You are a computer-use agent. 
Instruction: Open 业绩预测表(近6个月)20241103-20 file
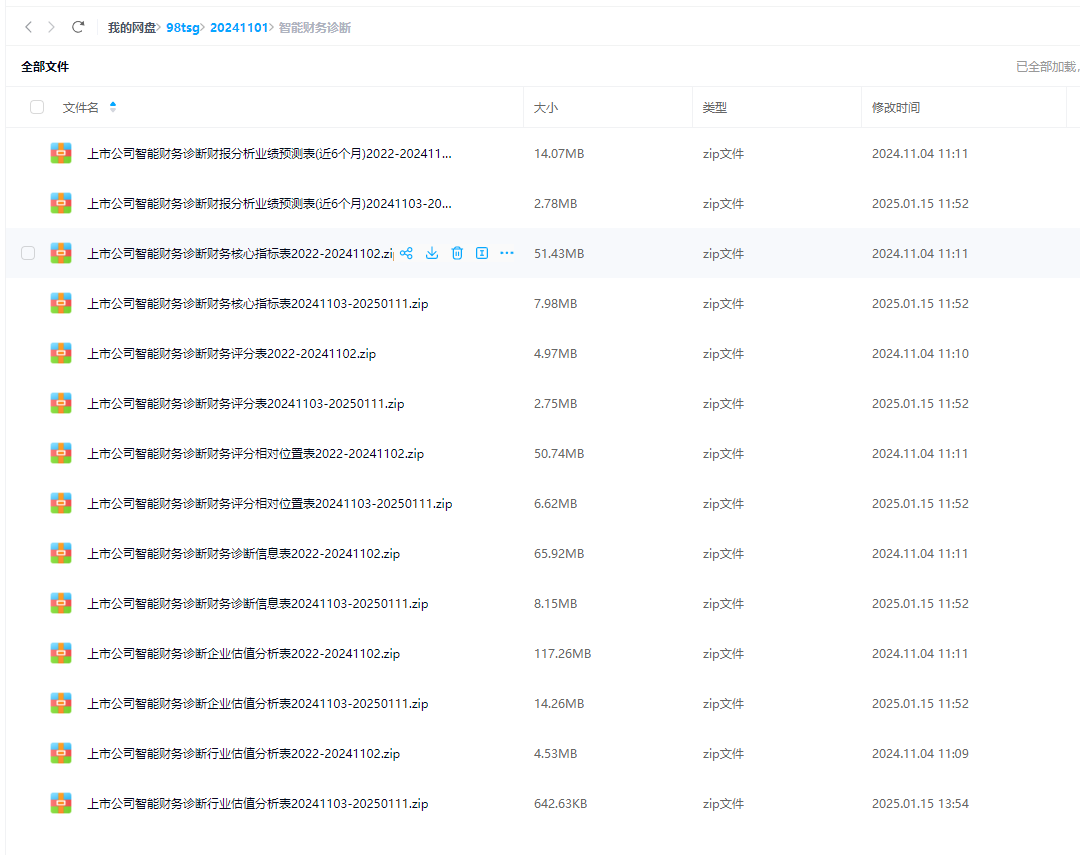[x=269, y=203]
